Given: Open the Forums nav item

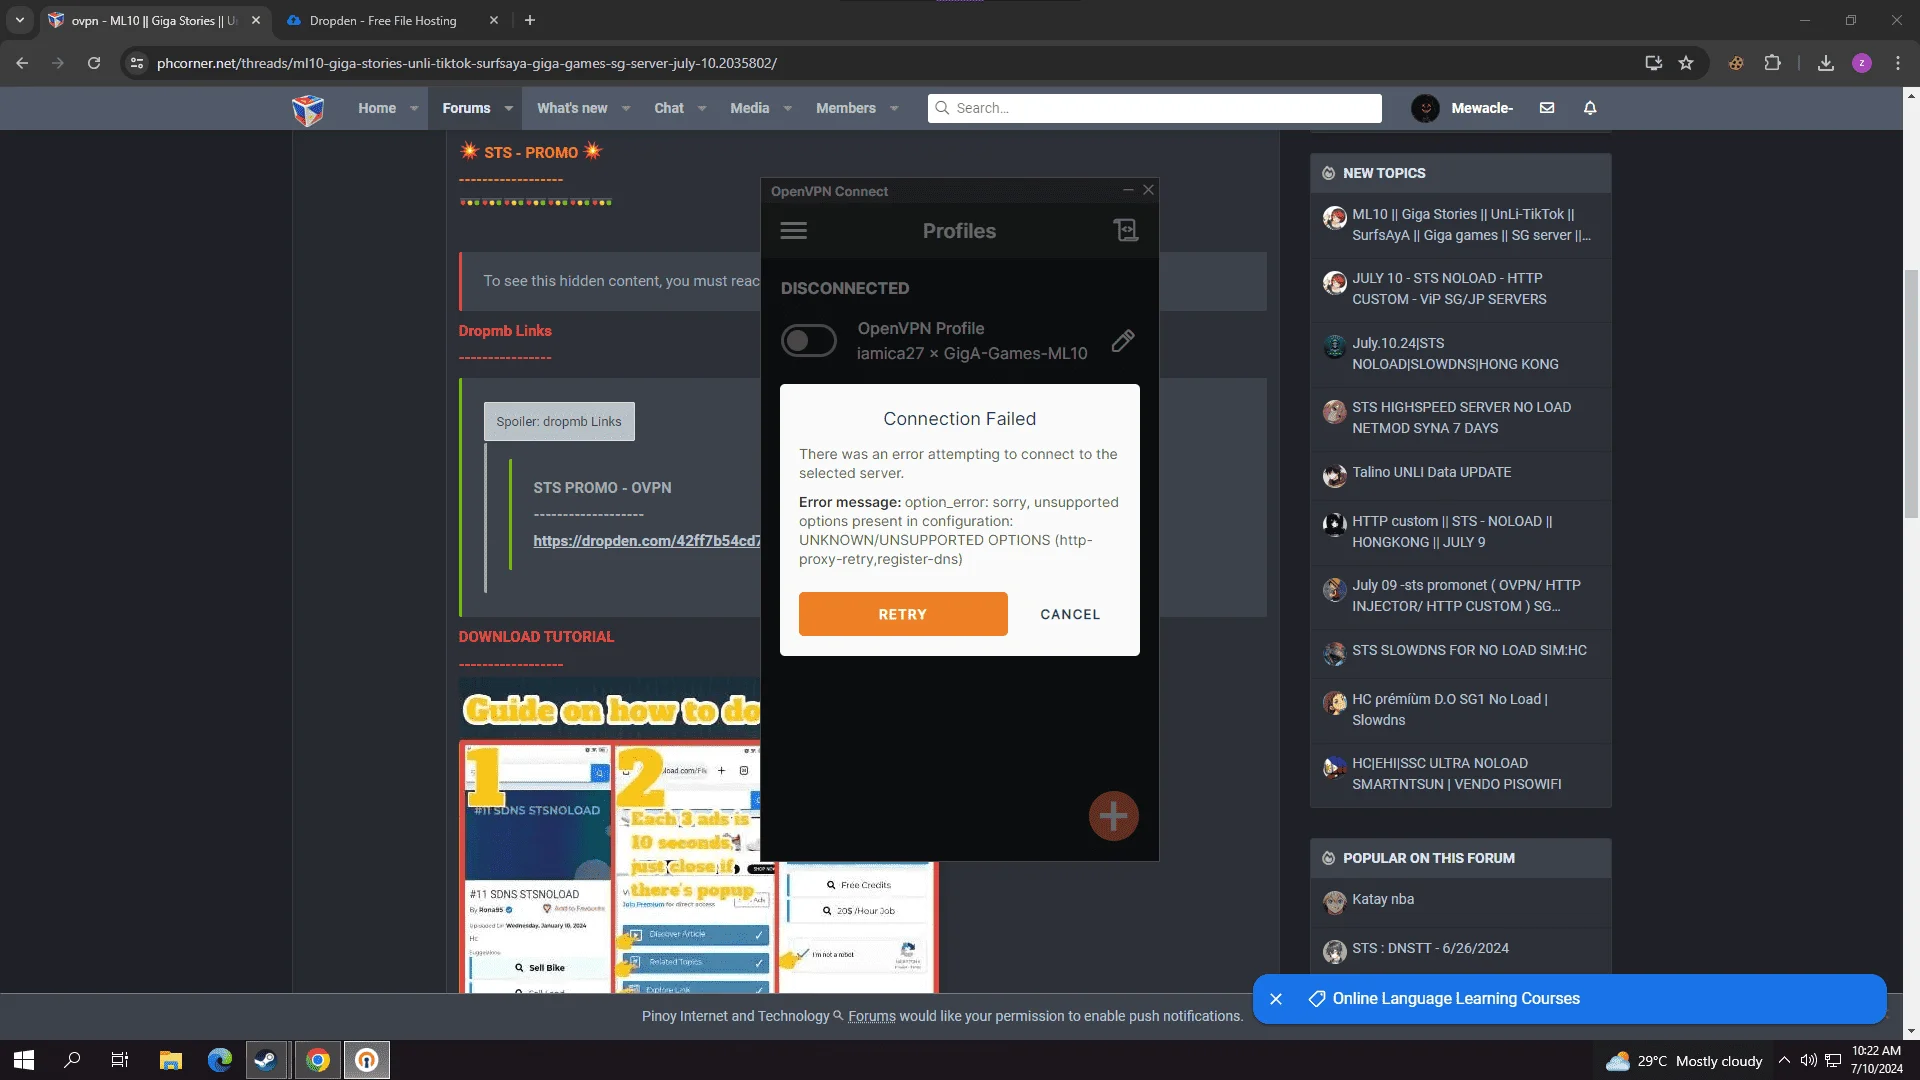Looking at the screenshot, I should click(466, 108).
